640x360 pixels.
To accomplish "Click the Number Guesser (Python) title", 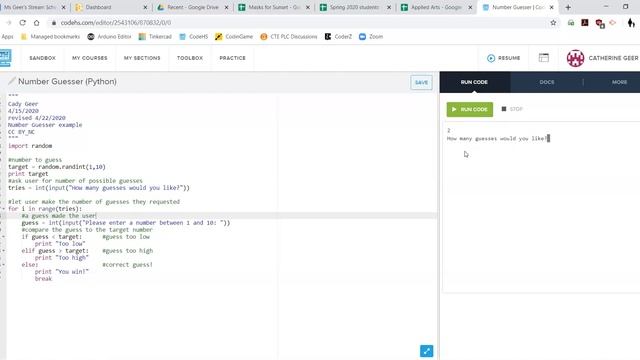I will point(67,82).
